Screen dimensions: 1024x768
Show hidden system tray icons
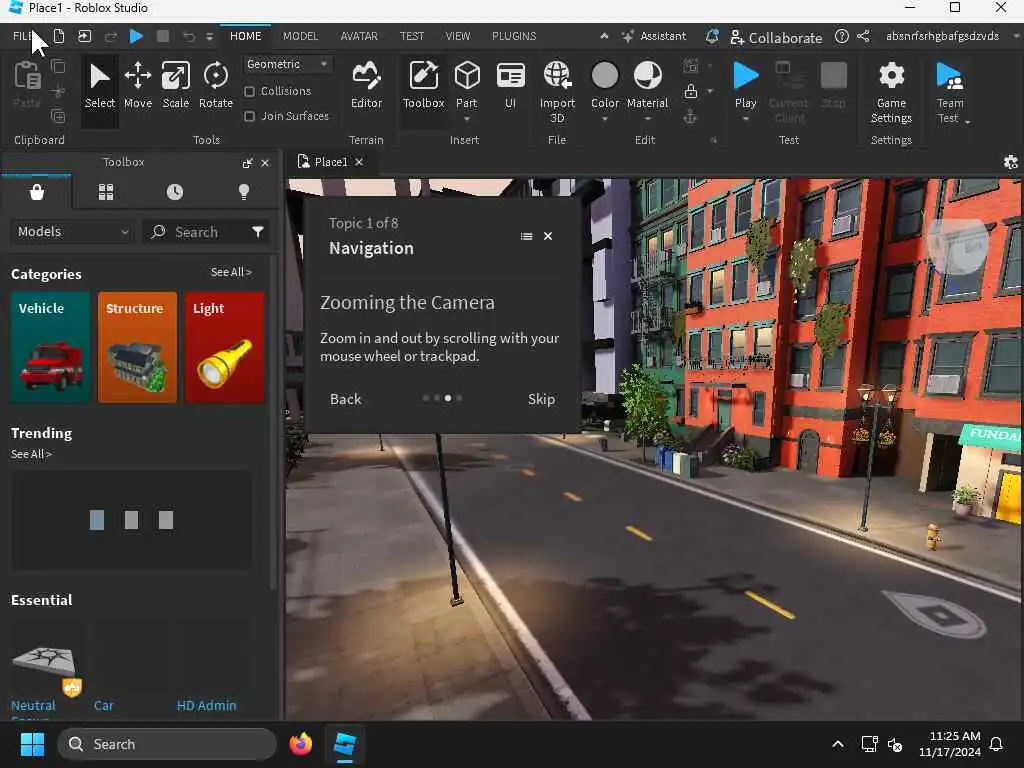(838, 744)
